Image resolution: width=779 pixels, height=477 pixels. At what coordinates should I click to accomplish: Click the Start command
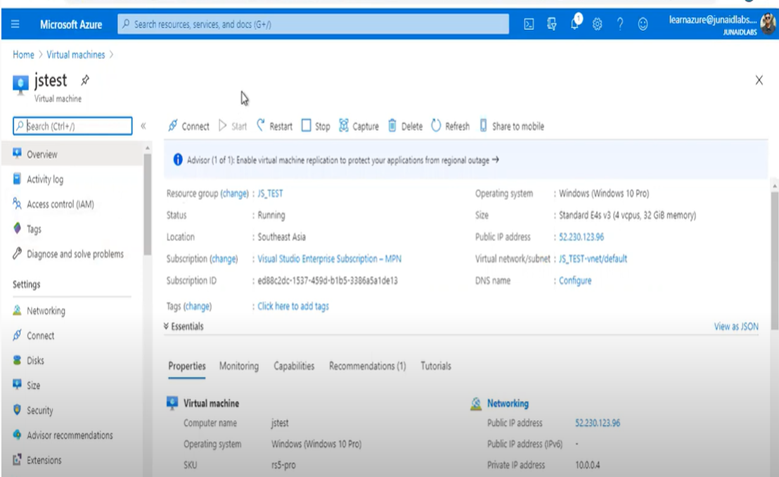(233, 126)
